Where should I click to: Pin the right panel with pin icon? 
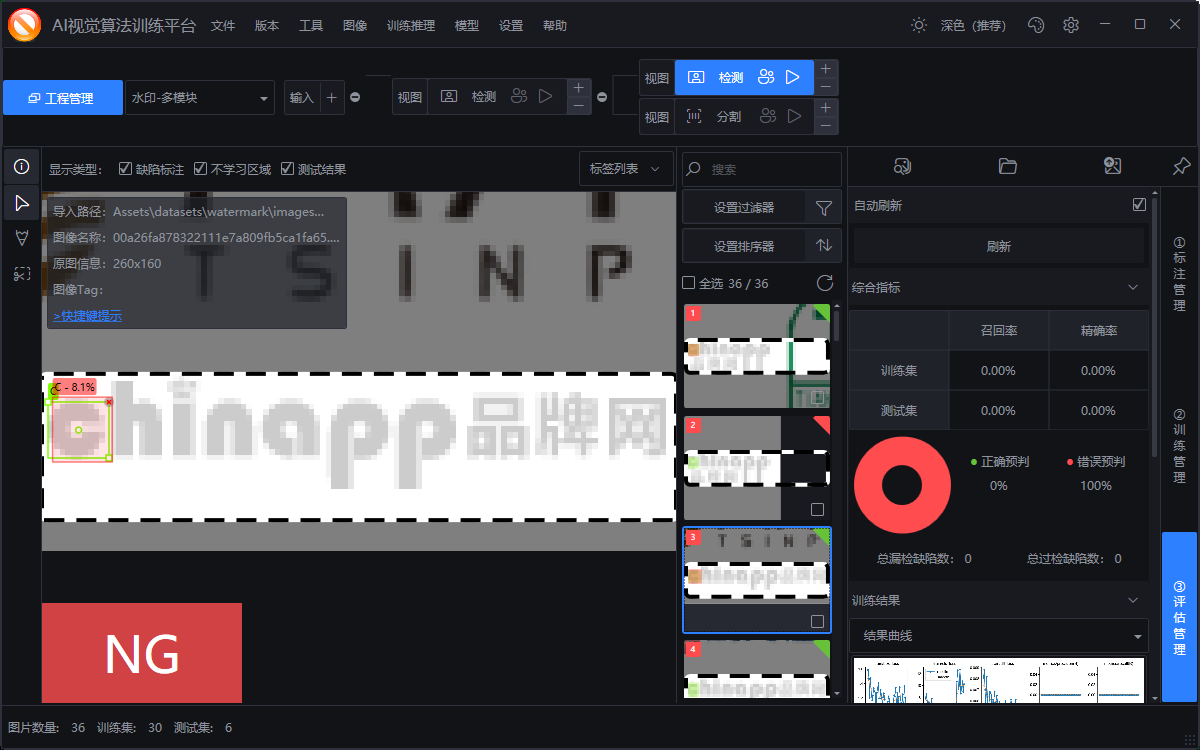point(1181,166)
